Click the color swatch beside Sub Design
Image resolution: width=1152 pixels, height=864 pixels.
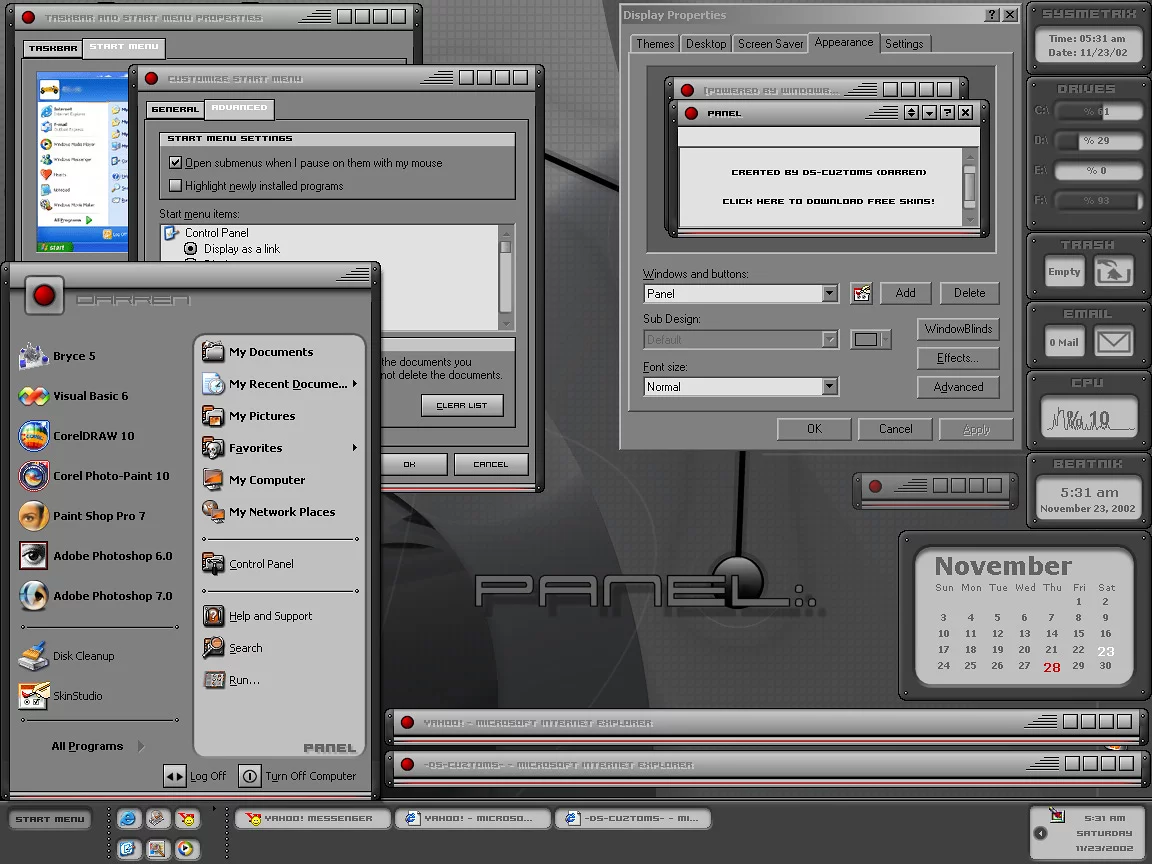[x=869, y=340]
